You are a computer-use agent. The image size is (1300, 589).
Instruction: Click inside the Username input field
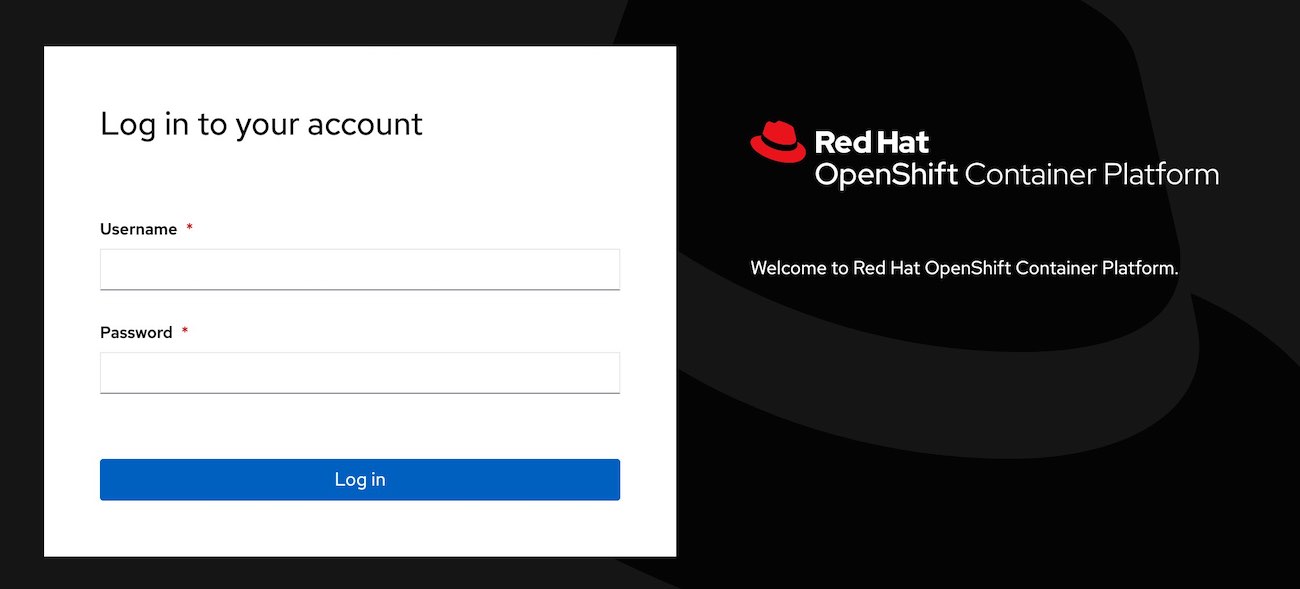(x=360, y=268)
